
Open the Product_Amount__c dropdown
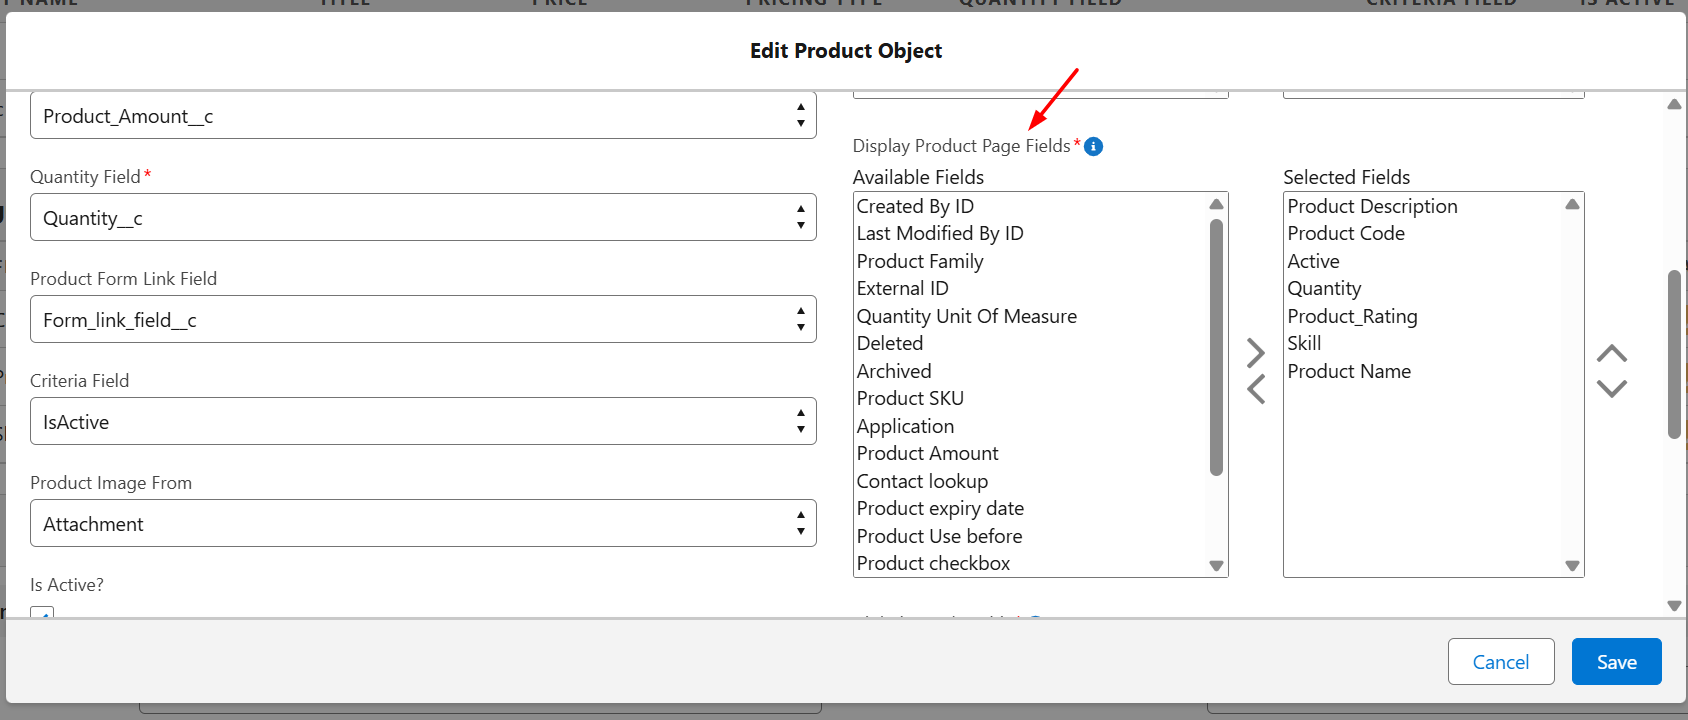coord(423,116)
